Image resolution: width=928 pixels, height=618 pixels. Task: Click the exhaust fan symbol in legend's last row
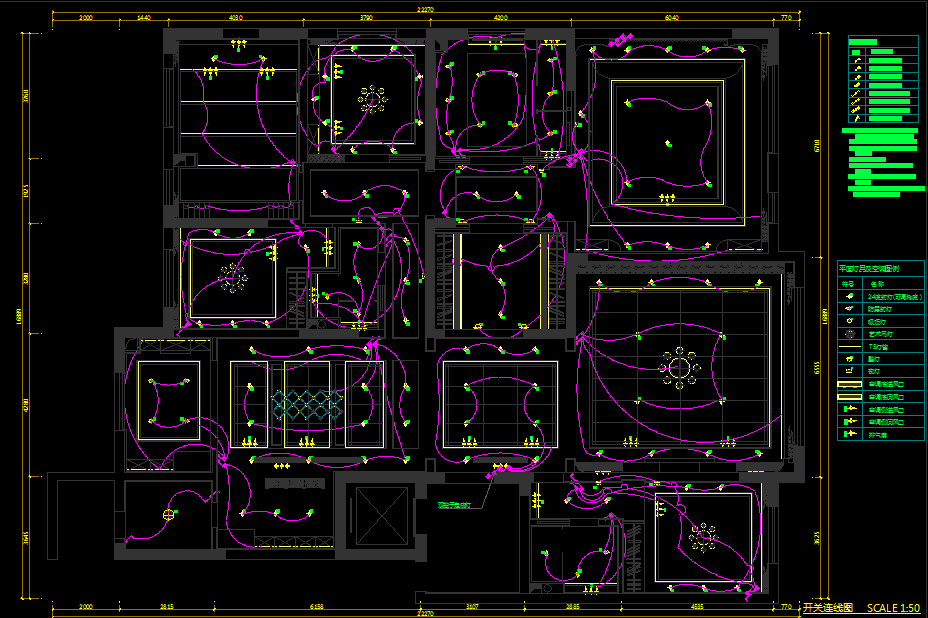[x=850, y=434]
